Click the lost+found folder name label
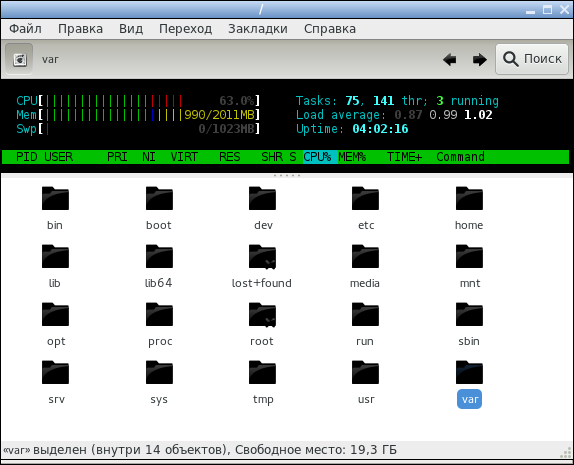 262,283
